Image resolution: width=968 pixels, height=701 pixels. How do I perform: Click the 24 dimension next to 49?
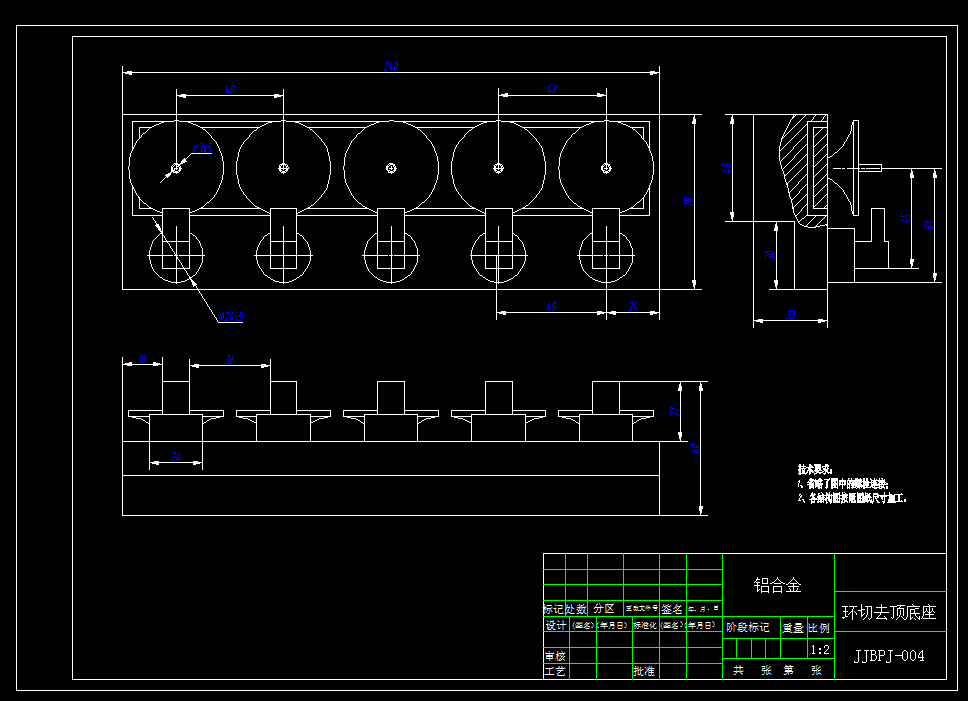633,306
